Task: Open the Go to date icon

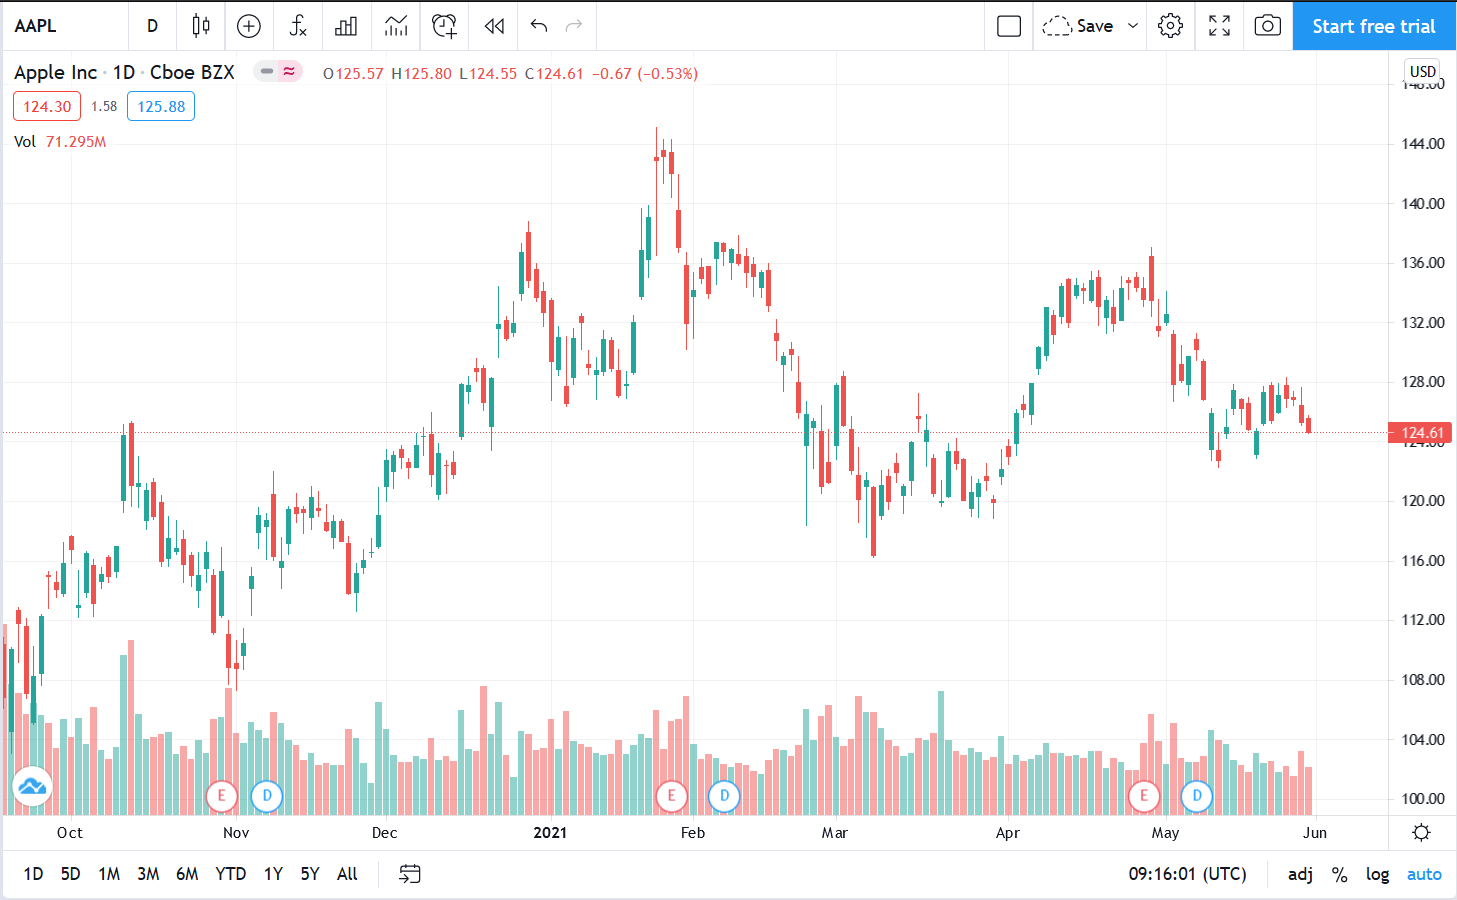Action: [x=410, y=874]
